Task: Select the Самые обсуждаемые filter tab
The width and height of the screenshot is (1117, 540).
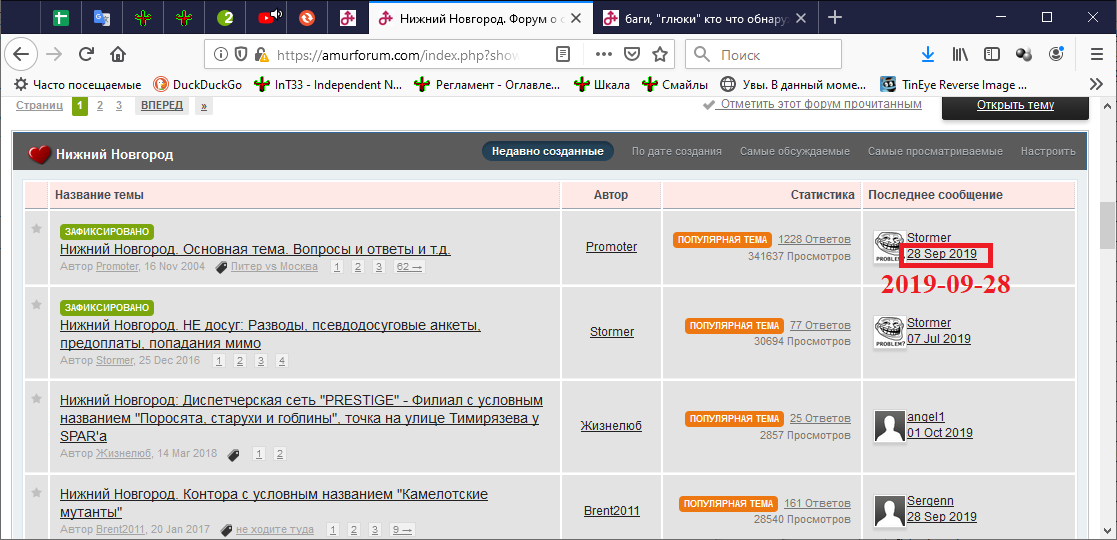Action: click(794, 151)
